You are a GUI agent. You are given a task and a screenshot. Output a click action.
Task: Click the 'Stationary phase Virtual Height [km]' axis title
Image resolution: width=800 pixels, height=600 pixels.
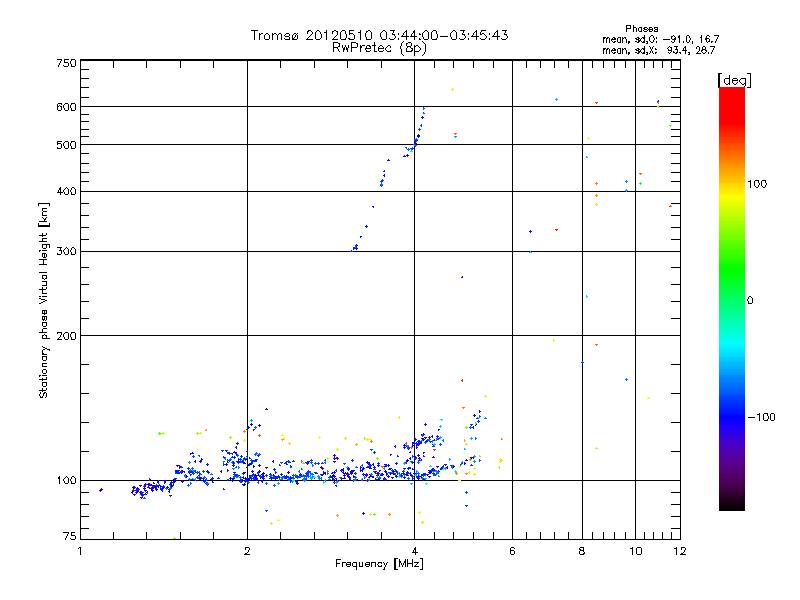point(44,301)
